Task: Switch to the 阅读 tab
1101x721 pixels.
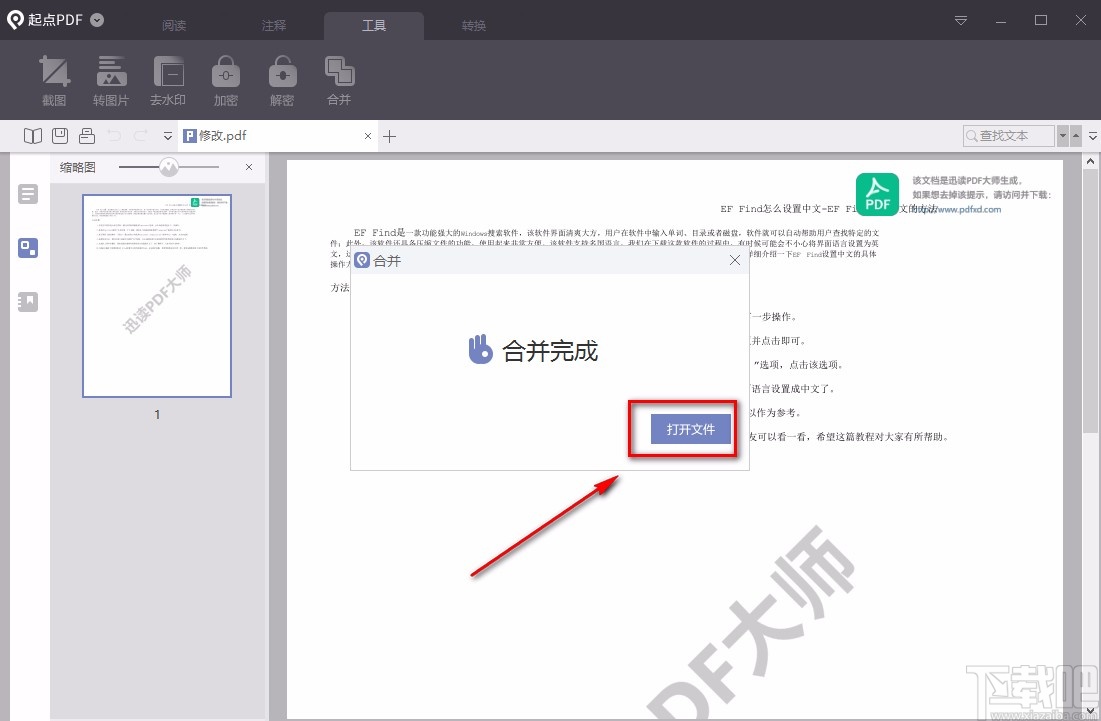Action: (x=174, y=25)
